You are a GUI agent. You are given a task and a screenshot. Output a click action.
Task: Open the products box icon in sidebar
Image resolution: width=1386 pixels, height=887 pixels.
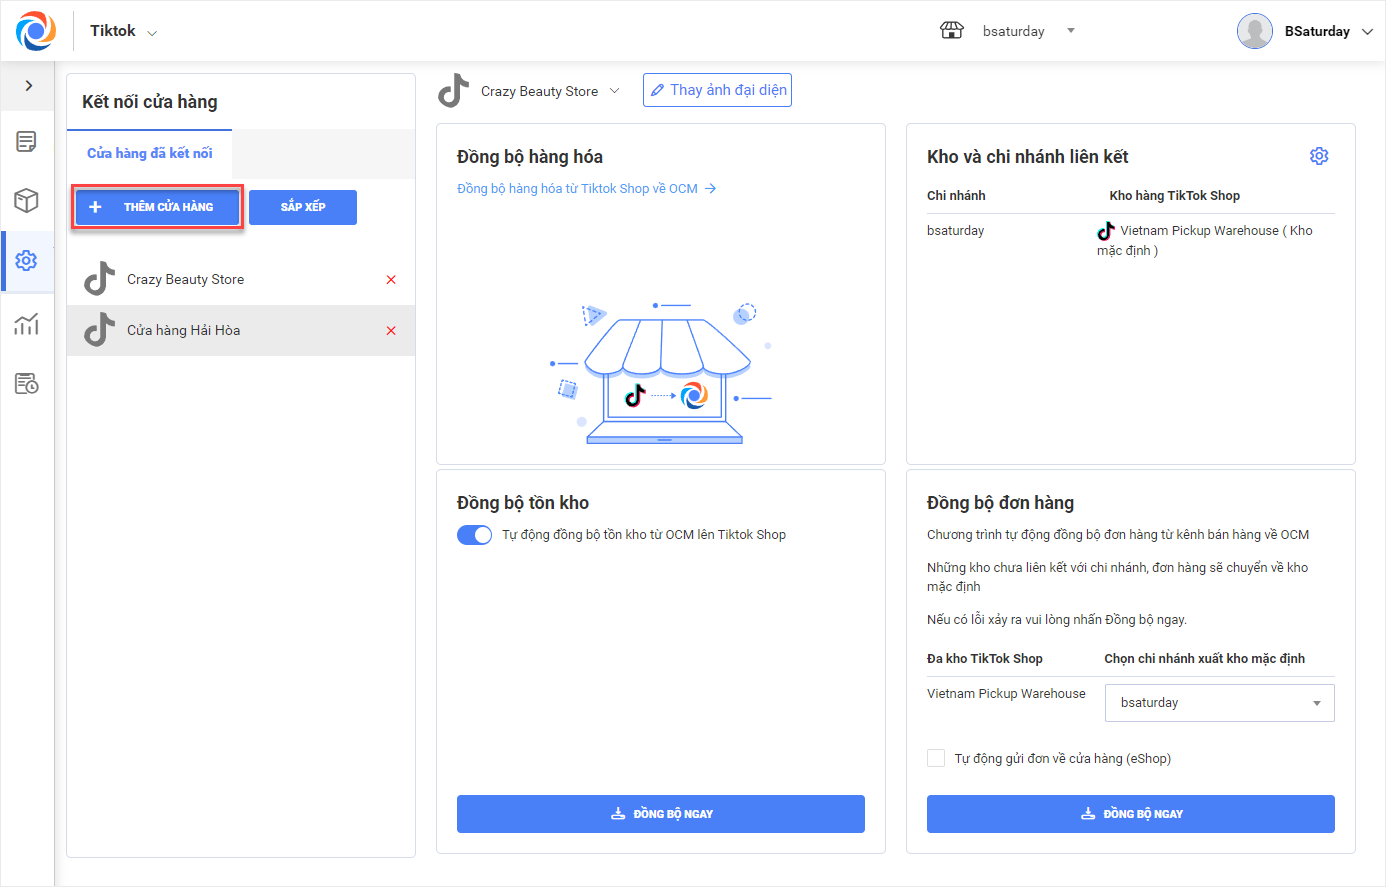[27, 201]
